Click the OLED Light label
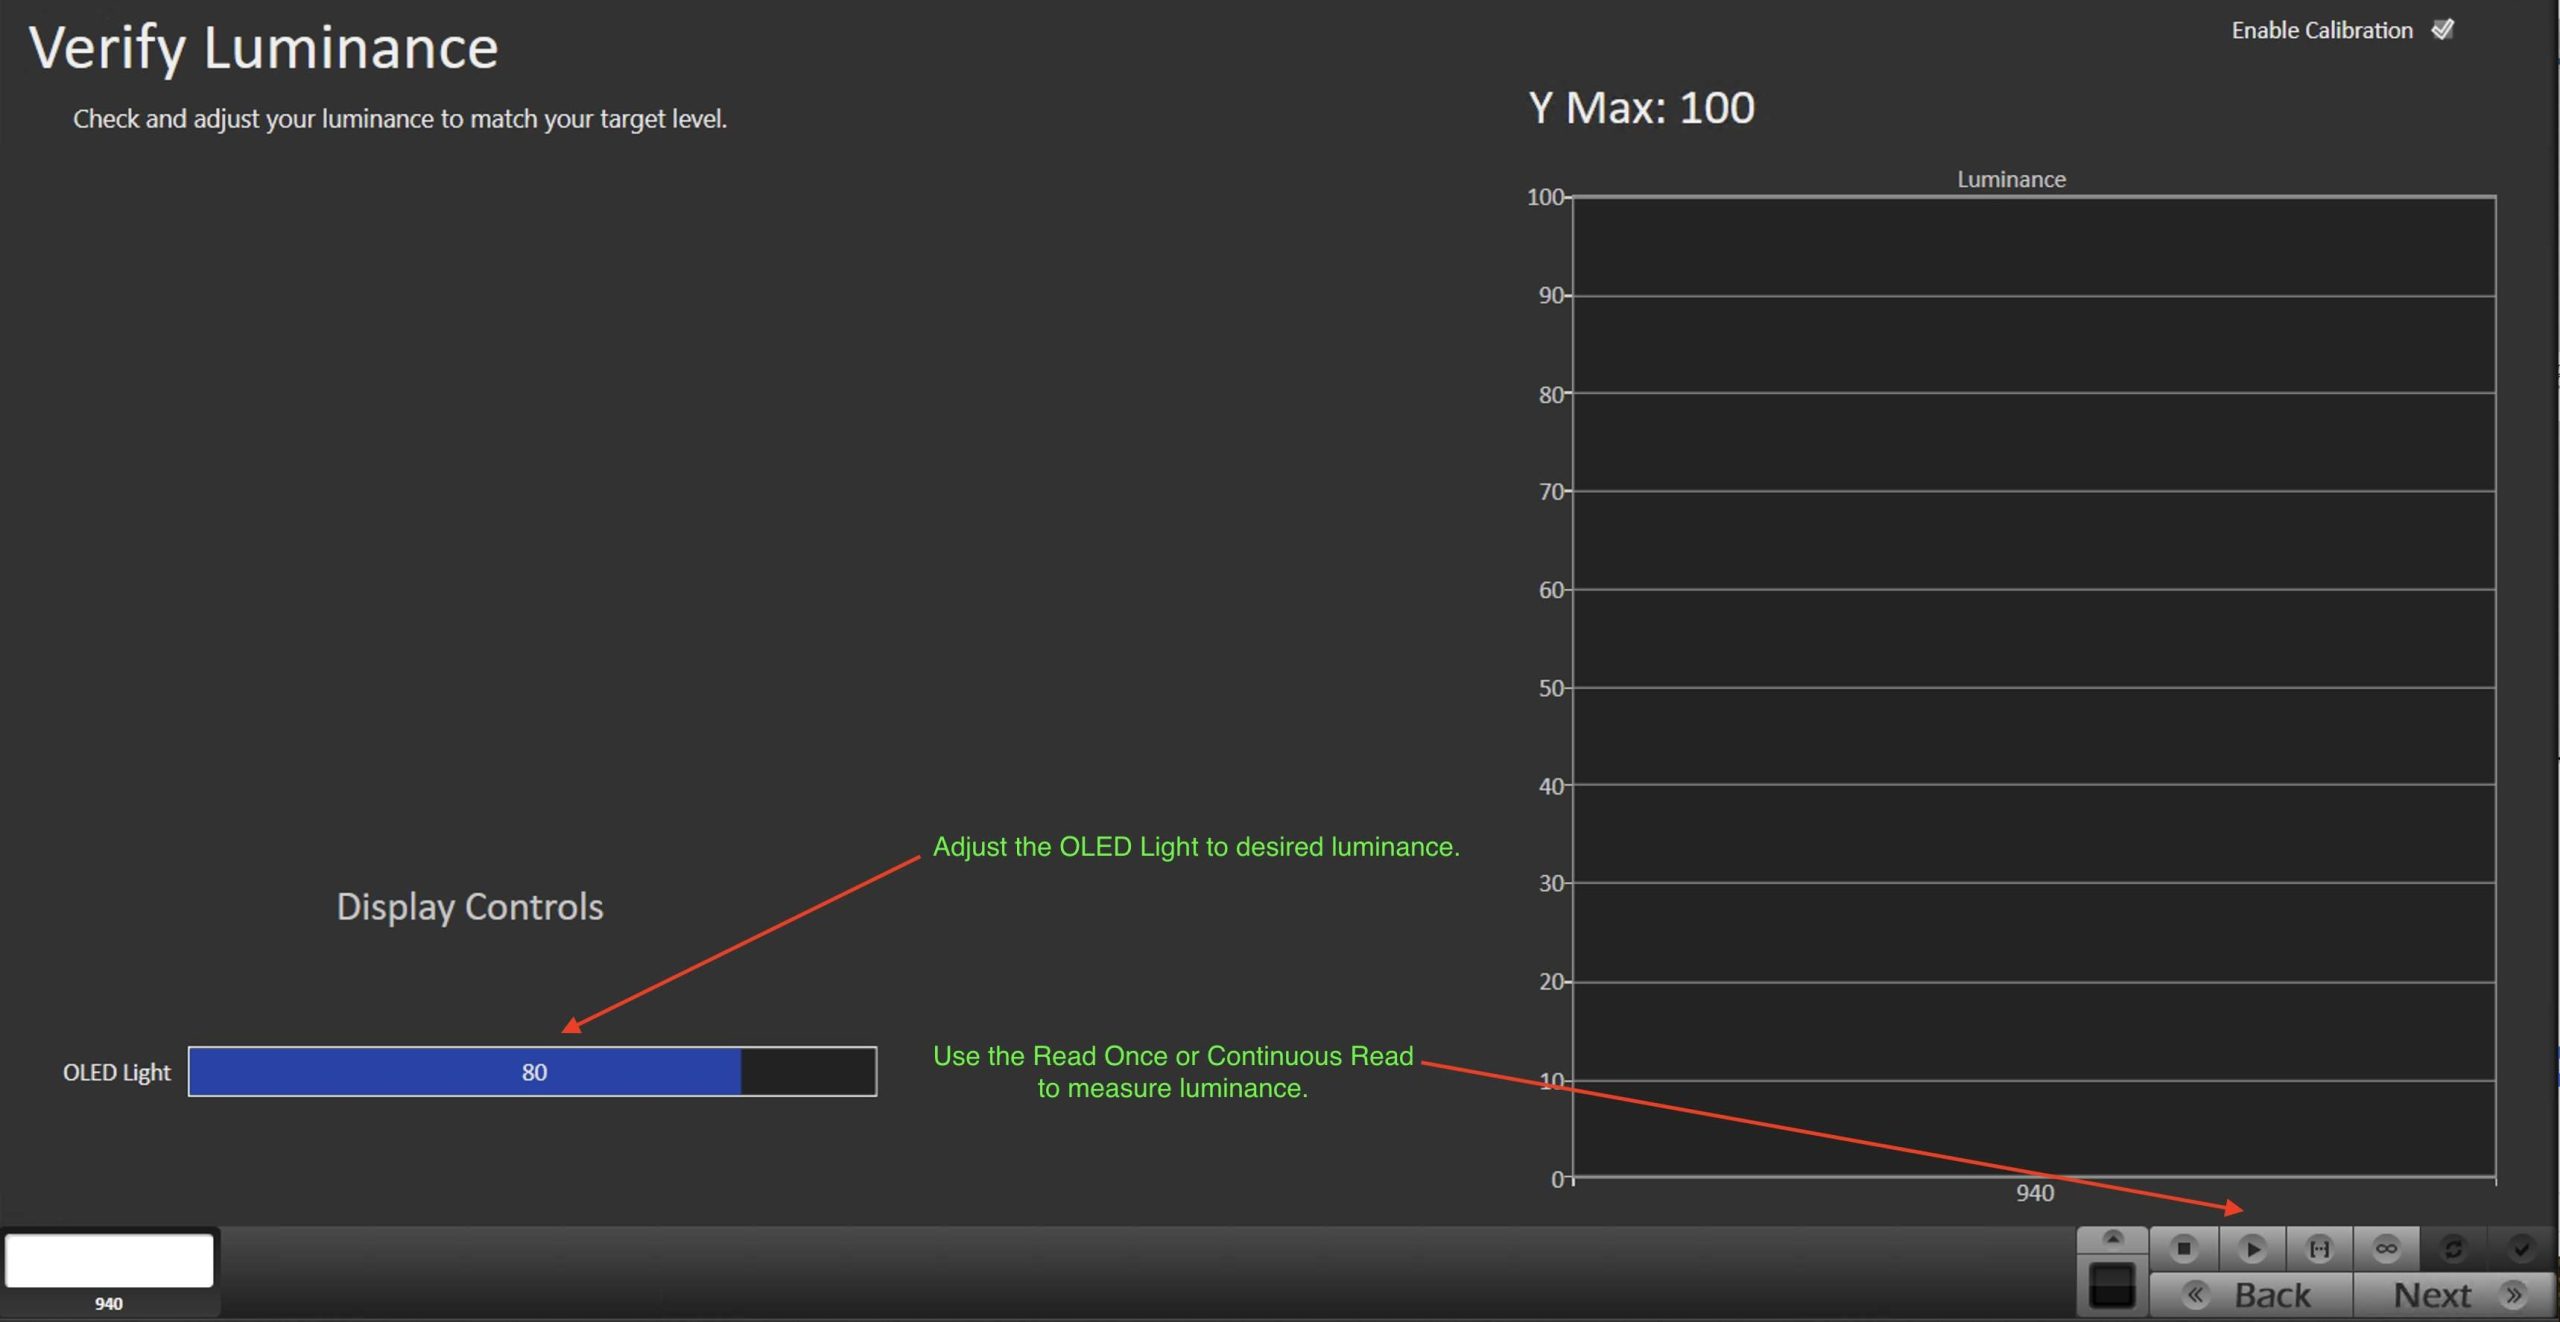The image size is (2560, 1322). [116, 1072]
